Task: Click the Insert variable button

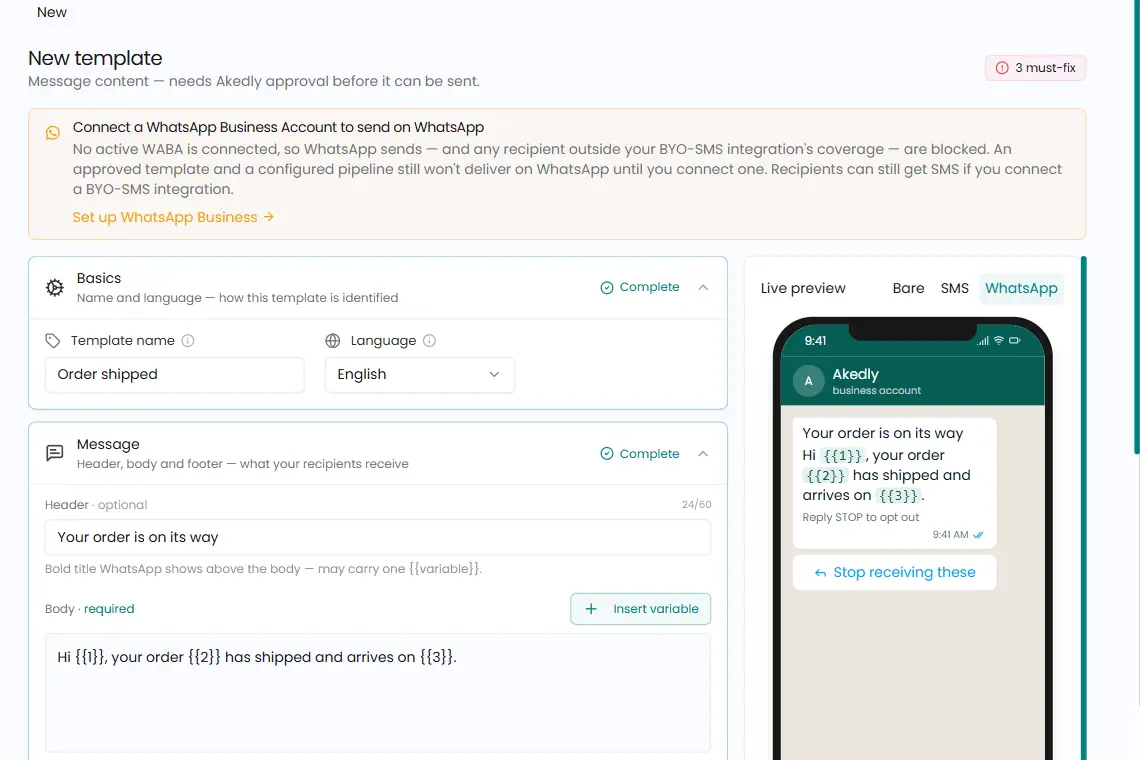Action: tap(641, 609)
